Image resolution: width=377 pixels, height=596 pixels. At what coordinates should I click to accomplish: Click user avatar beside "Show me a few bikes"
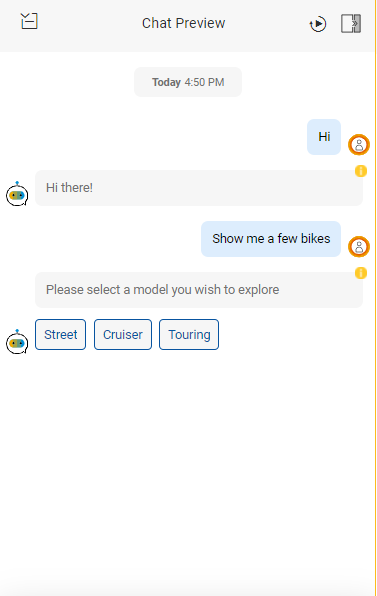click(359, 247)
